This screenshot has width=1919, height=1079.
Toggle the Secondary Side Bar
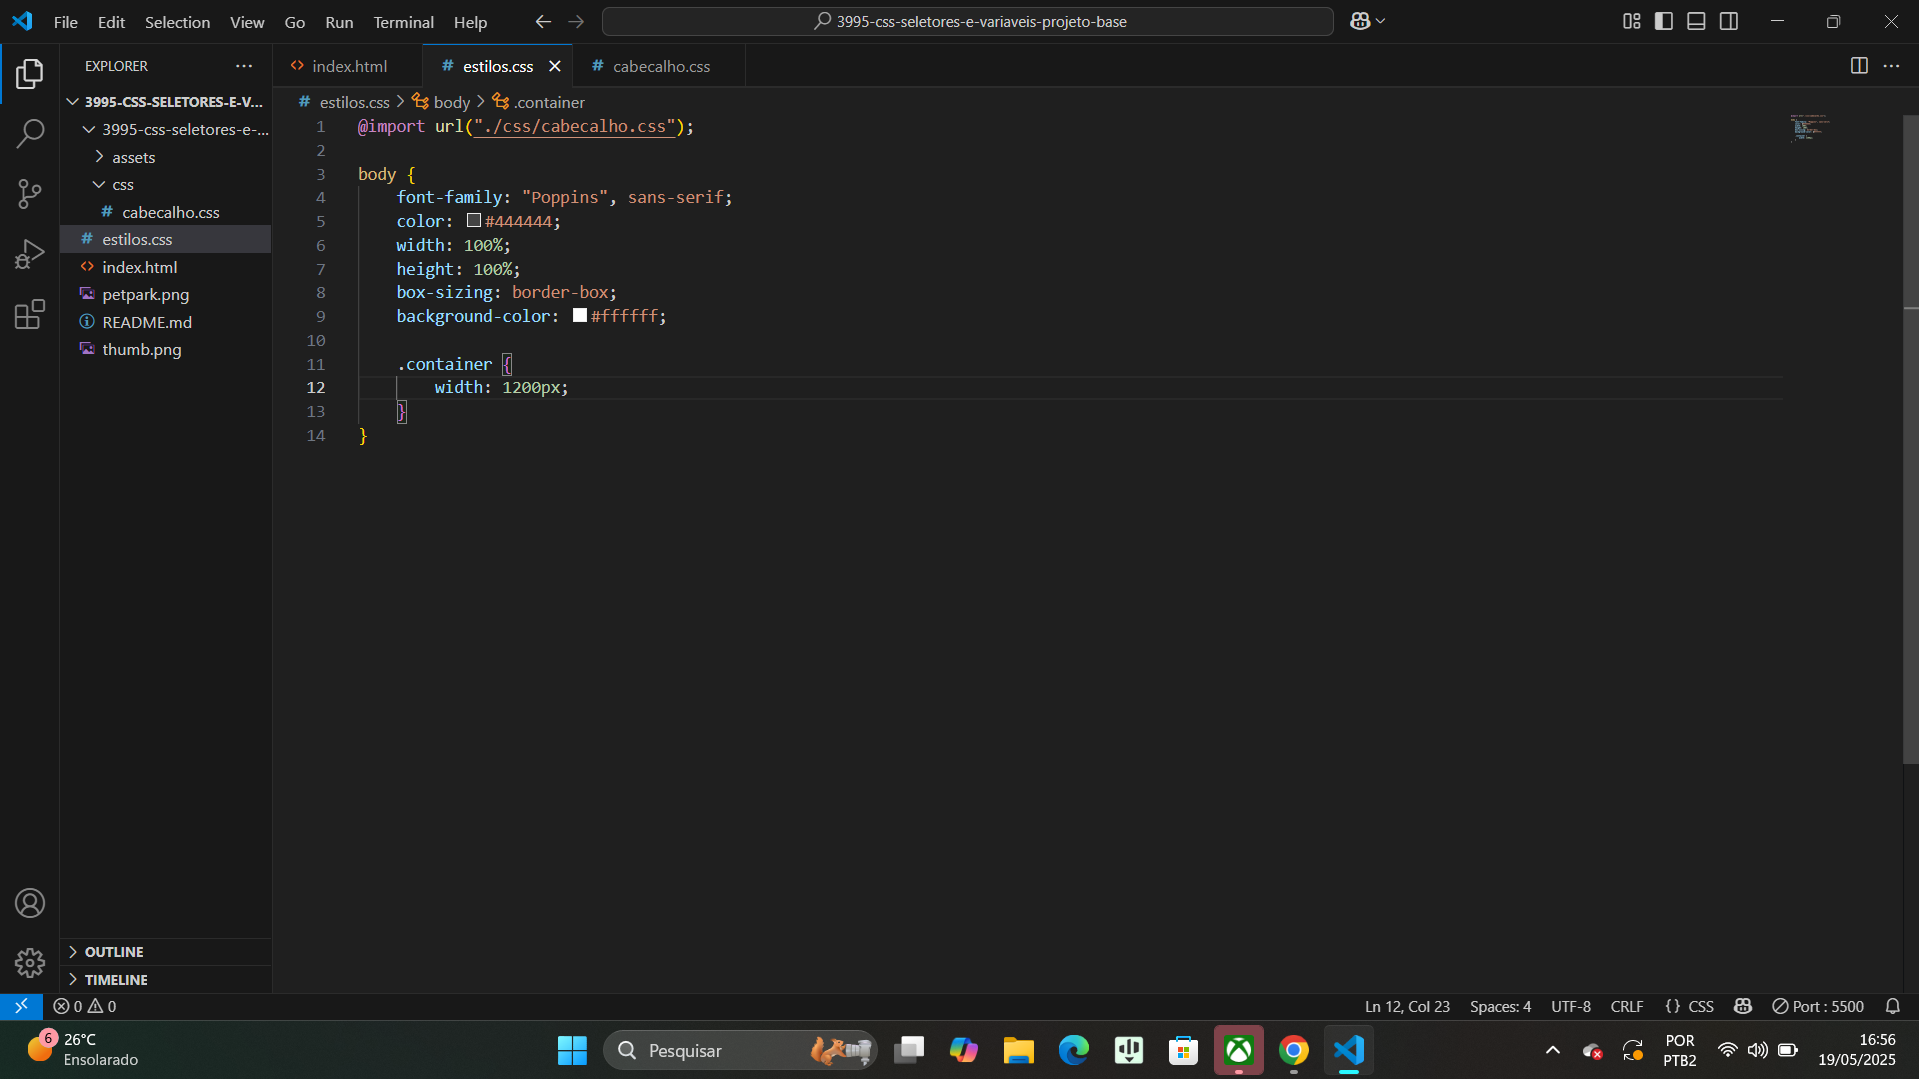click(1729, 21)
